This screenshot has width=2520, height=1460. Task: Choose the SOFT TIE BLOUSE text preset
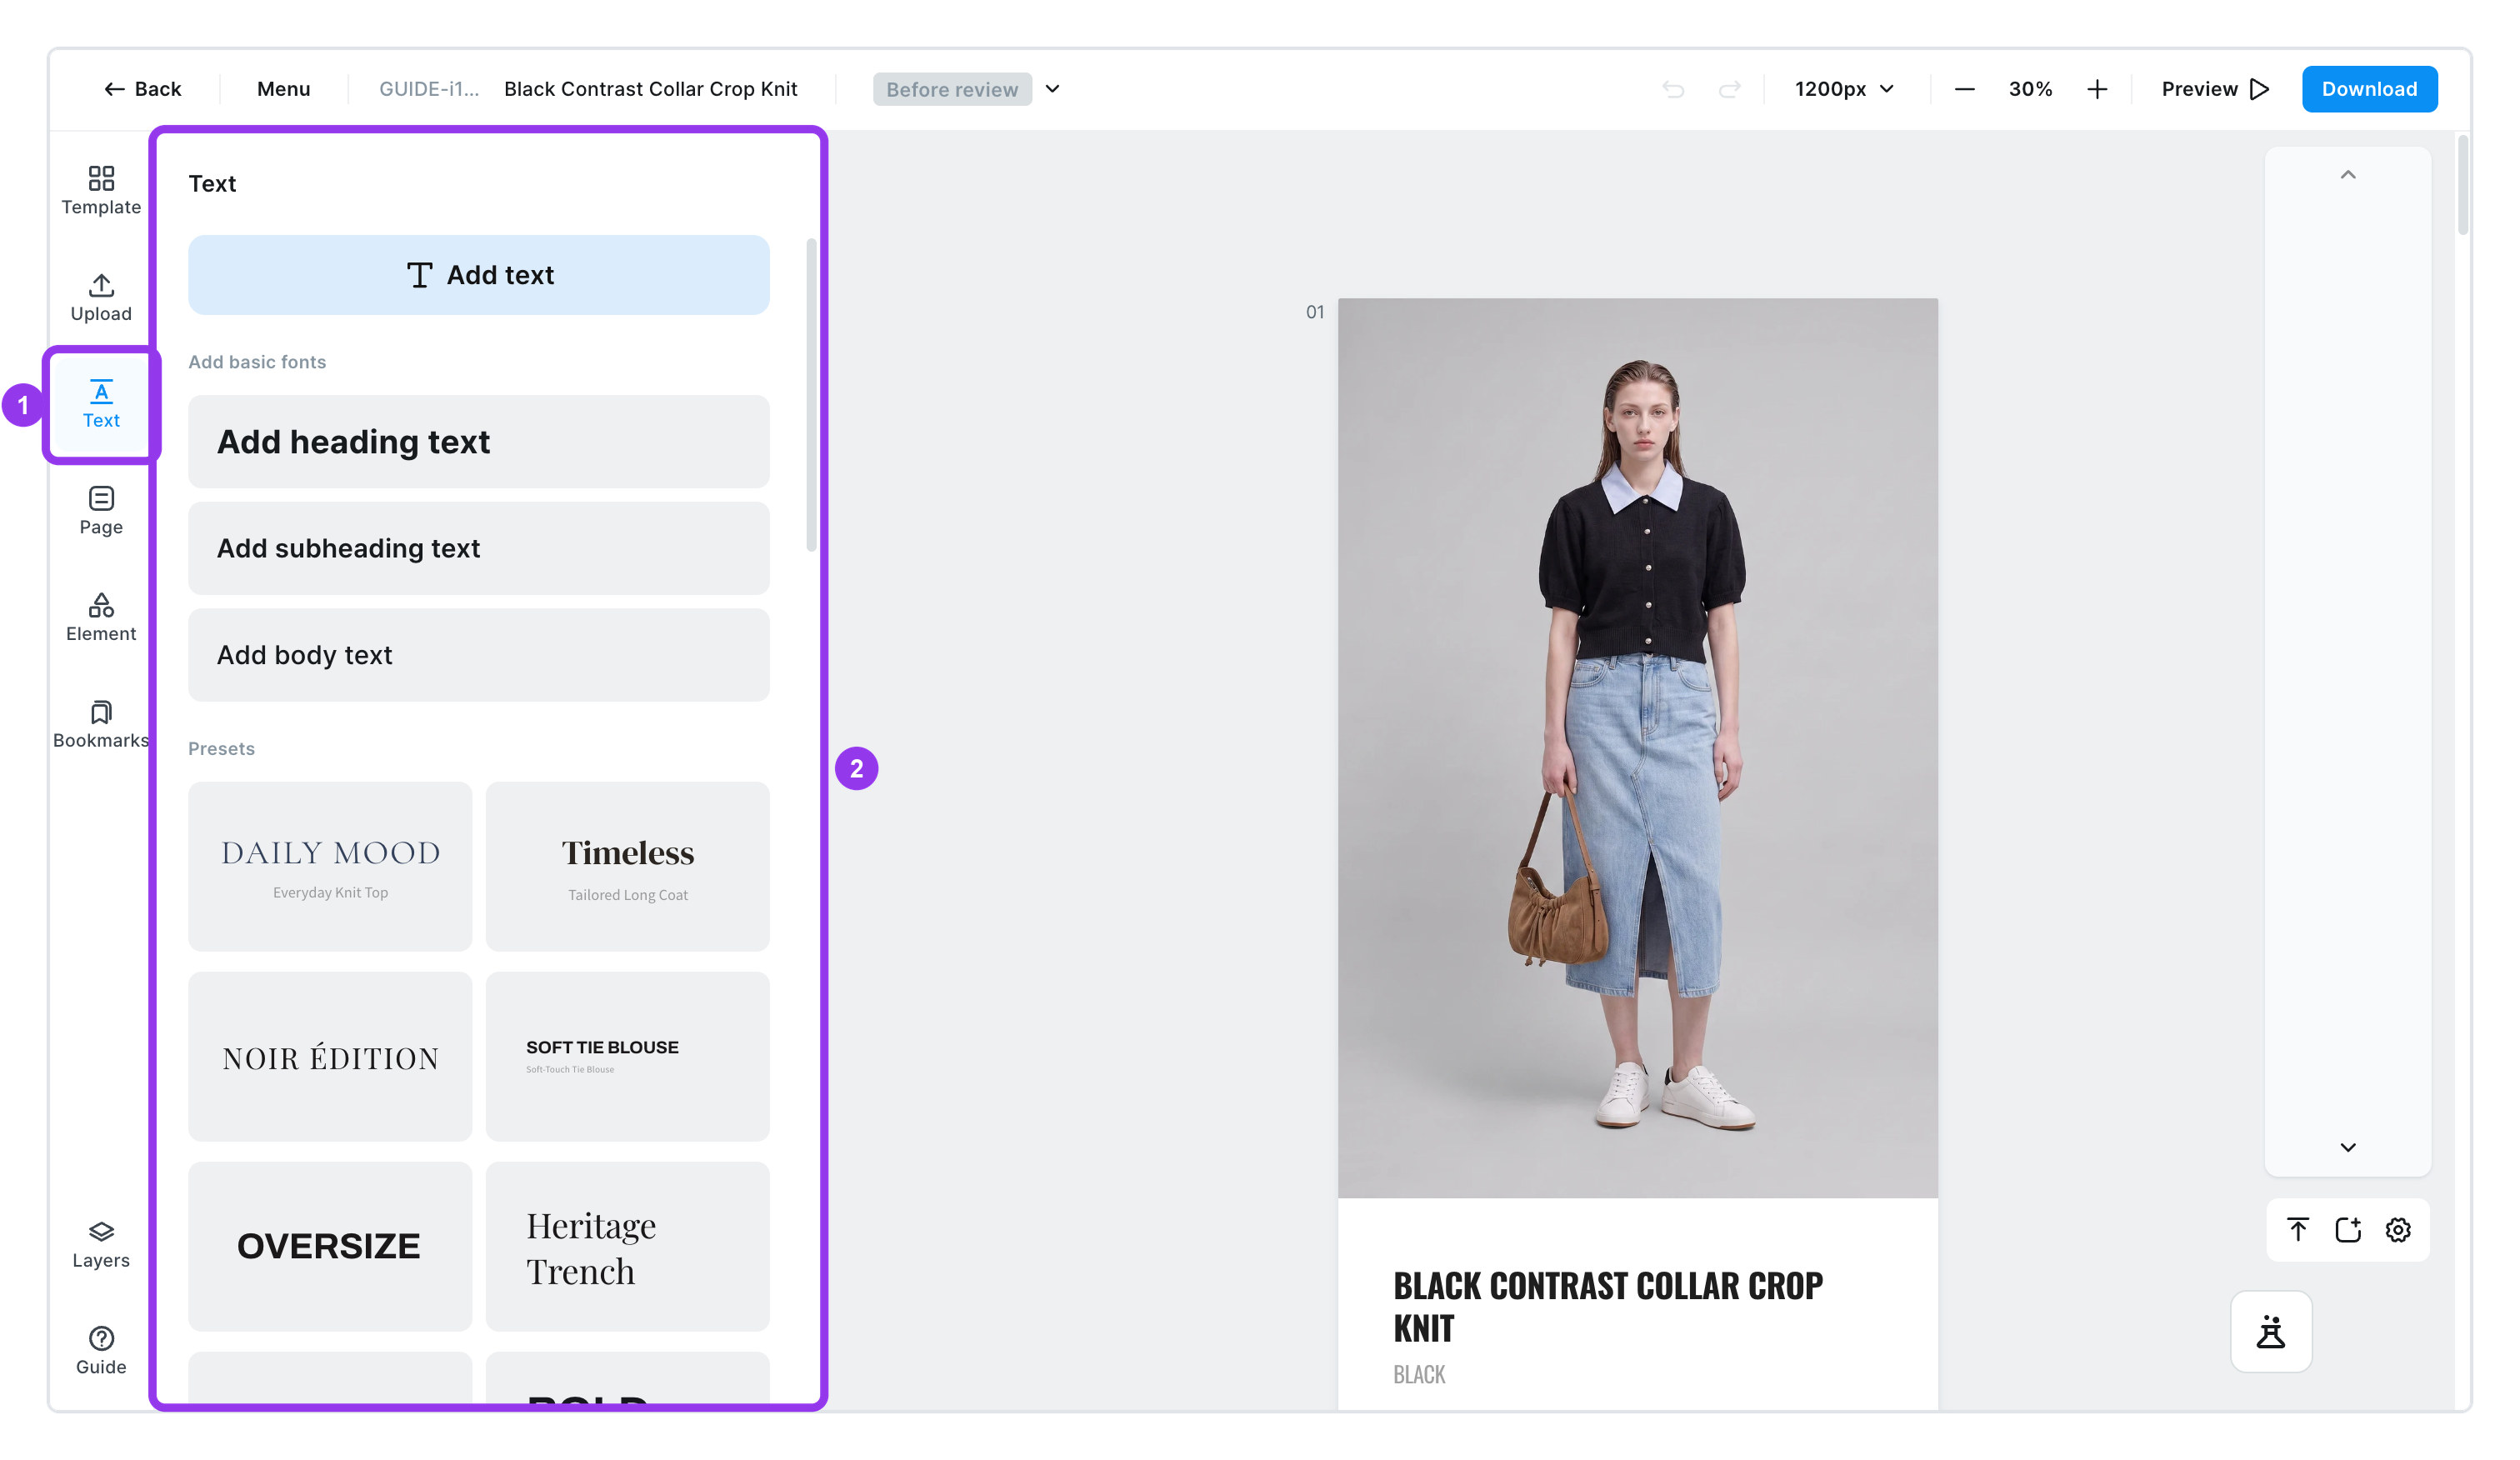point(628,1056)
